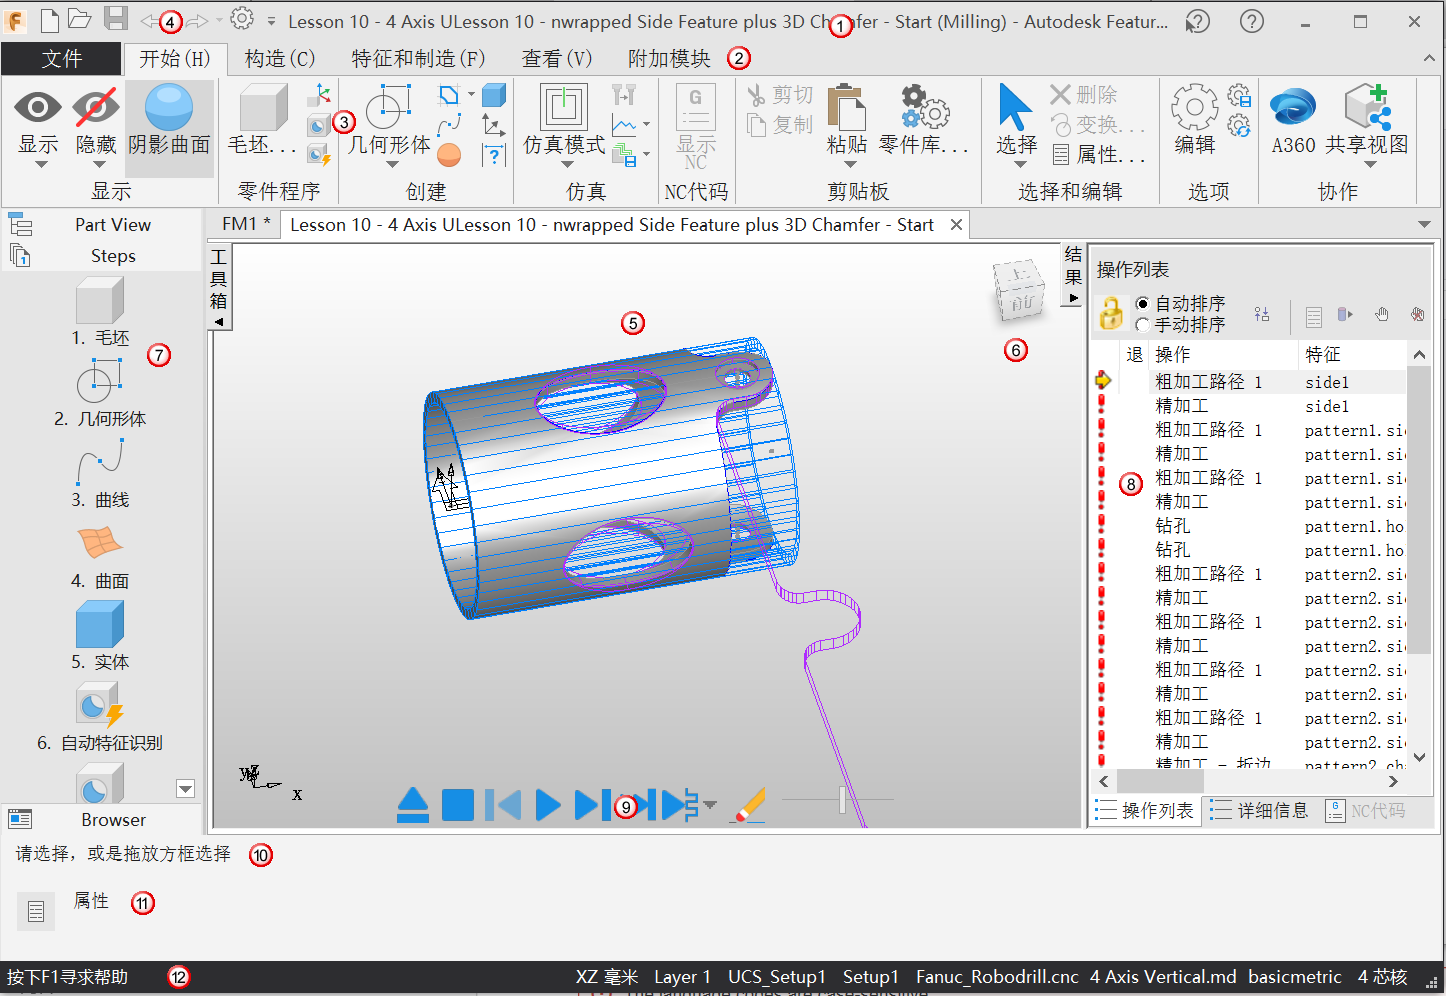This screenshot has width=1446, height=996.
Task: Click the New document icon
Action: [49, 20]
